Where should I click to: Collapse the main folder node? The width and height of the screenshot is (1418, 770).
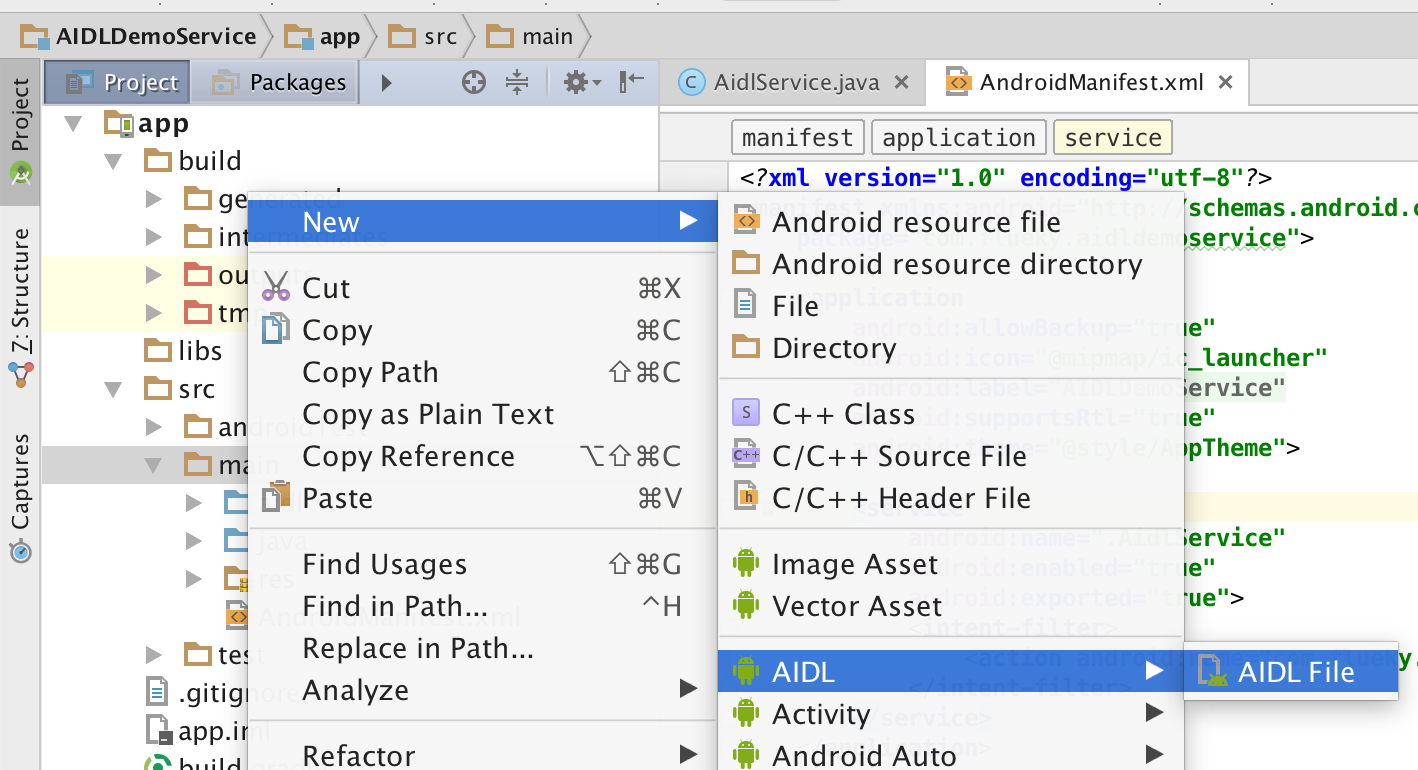pyautogui.click(x=153, y=465)
